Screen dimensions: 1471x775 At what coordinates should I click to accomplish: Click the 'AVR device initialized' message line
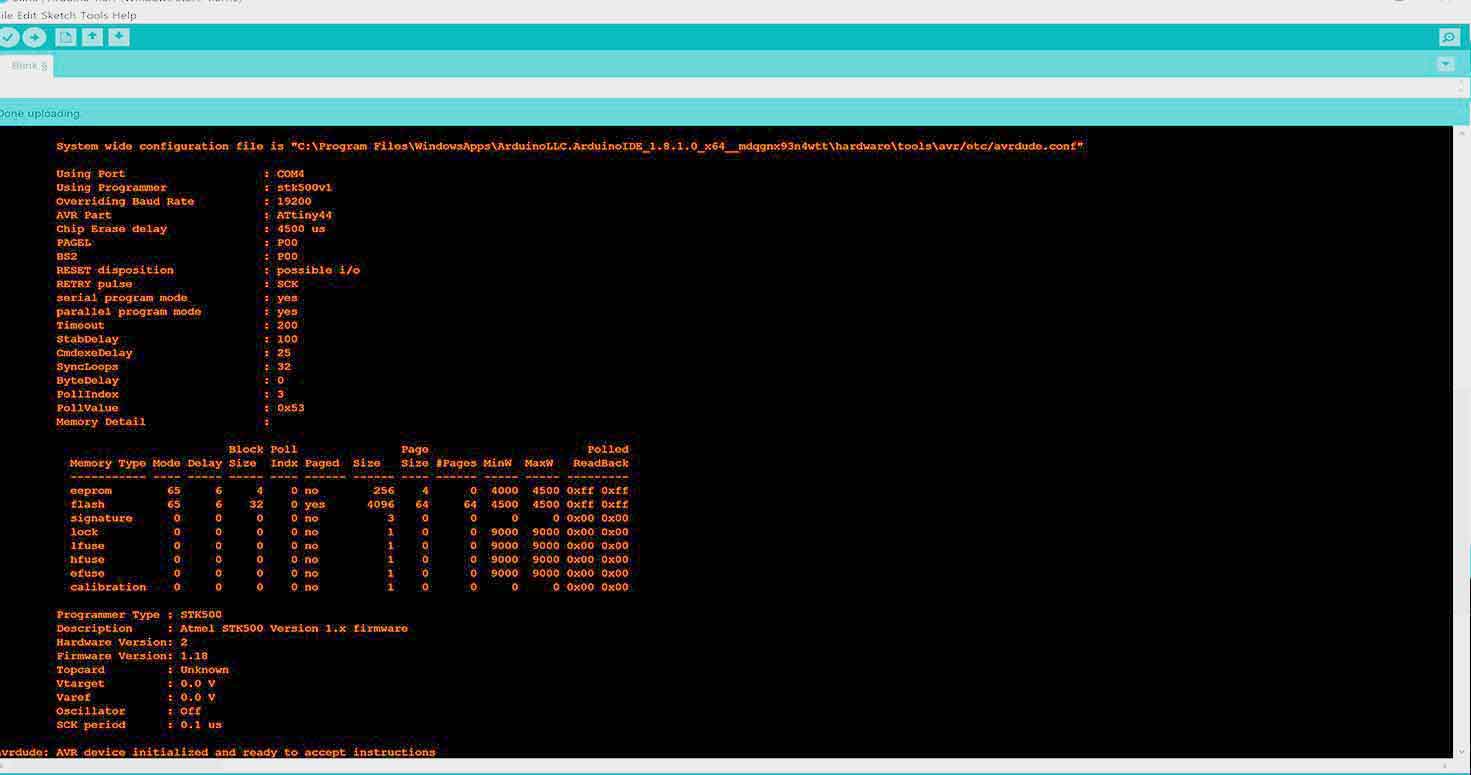tap(218, 752)
